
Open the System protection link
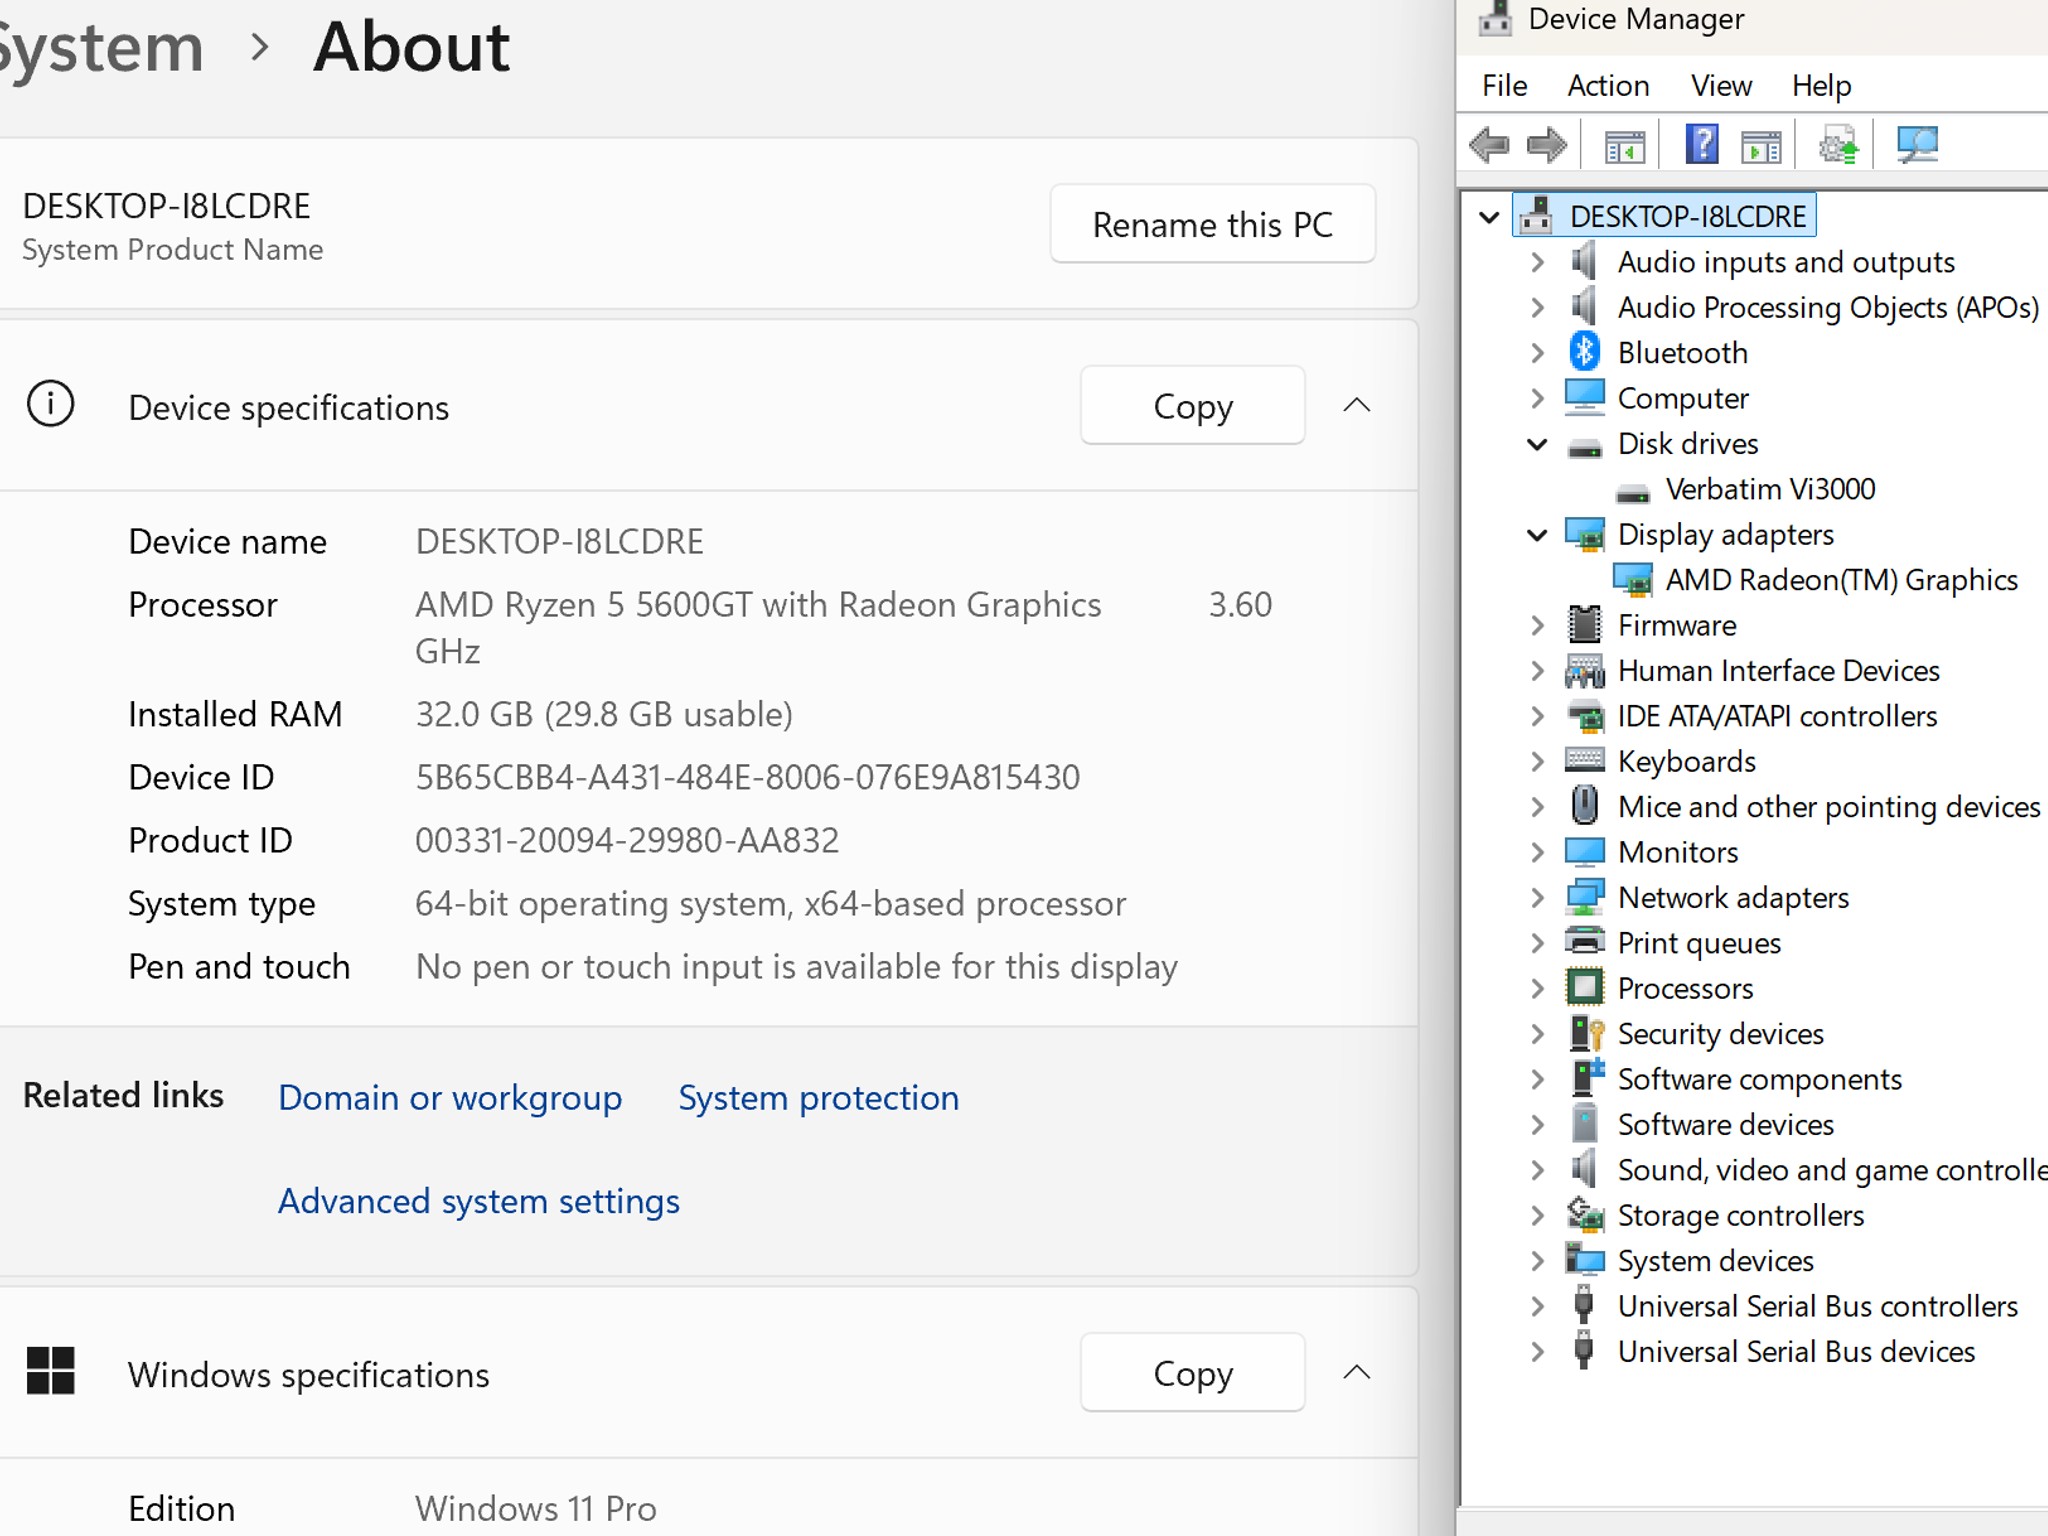click(818, 1097)
